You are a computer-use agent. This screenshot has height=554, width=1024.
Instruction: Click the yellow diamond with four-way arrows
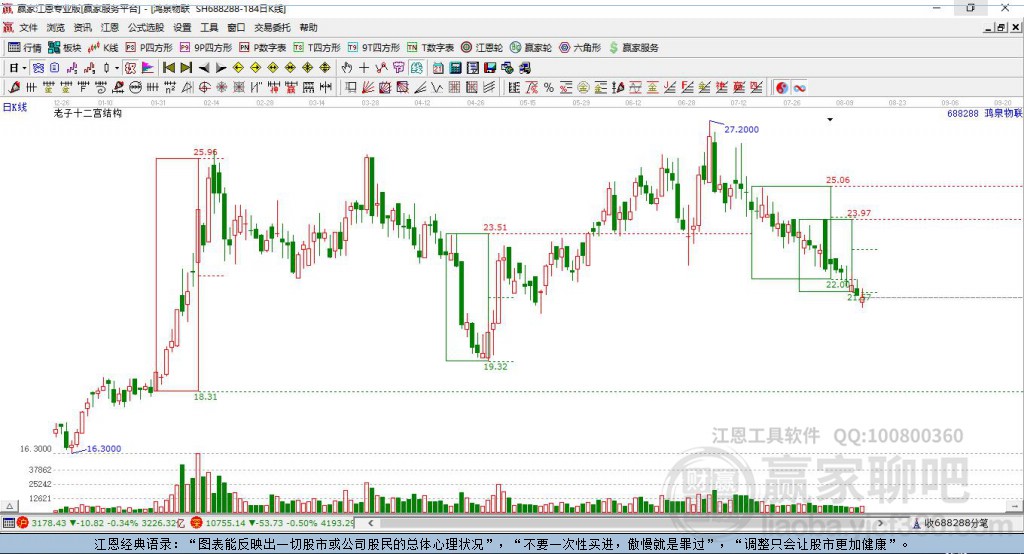pyautogui.click(x=308, y=68)
